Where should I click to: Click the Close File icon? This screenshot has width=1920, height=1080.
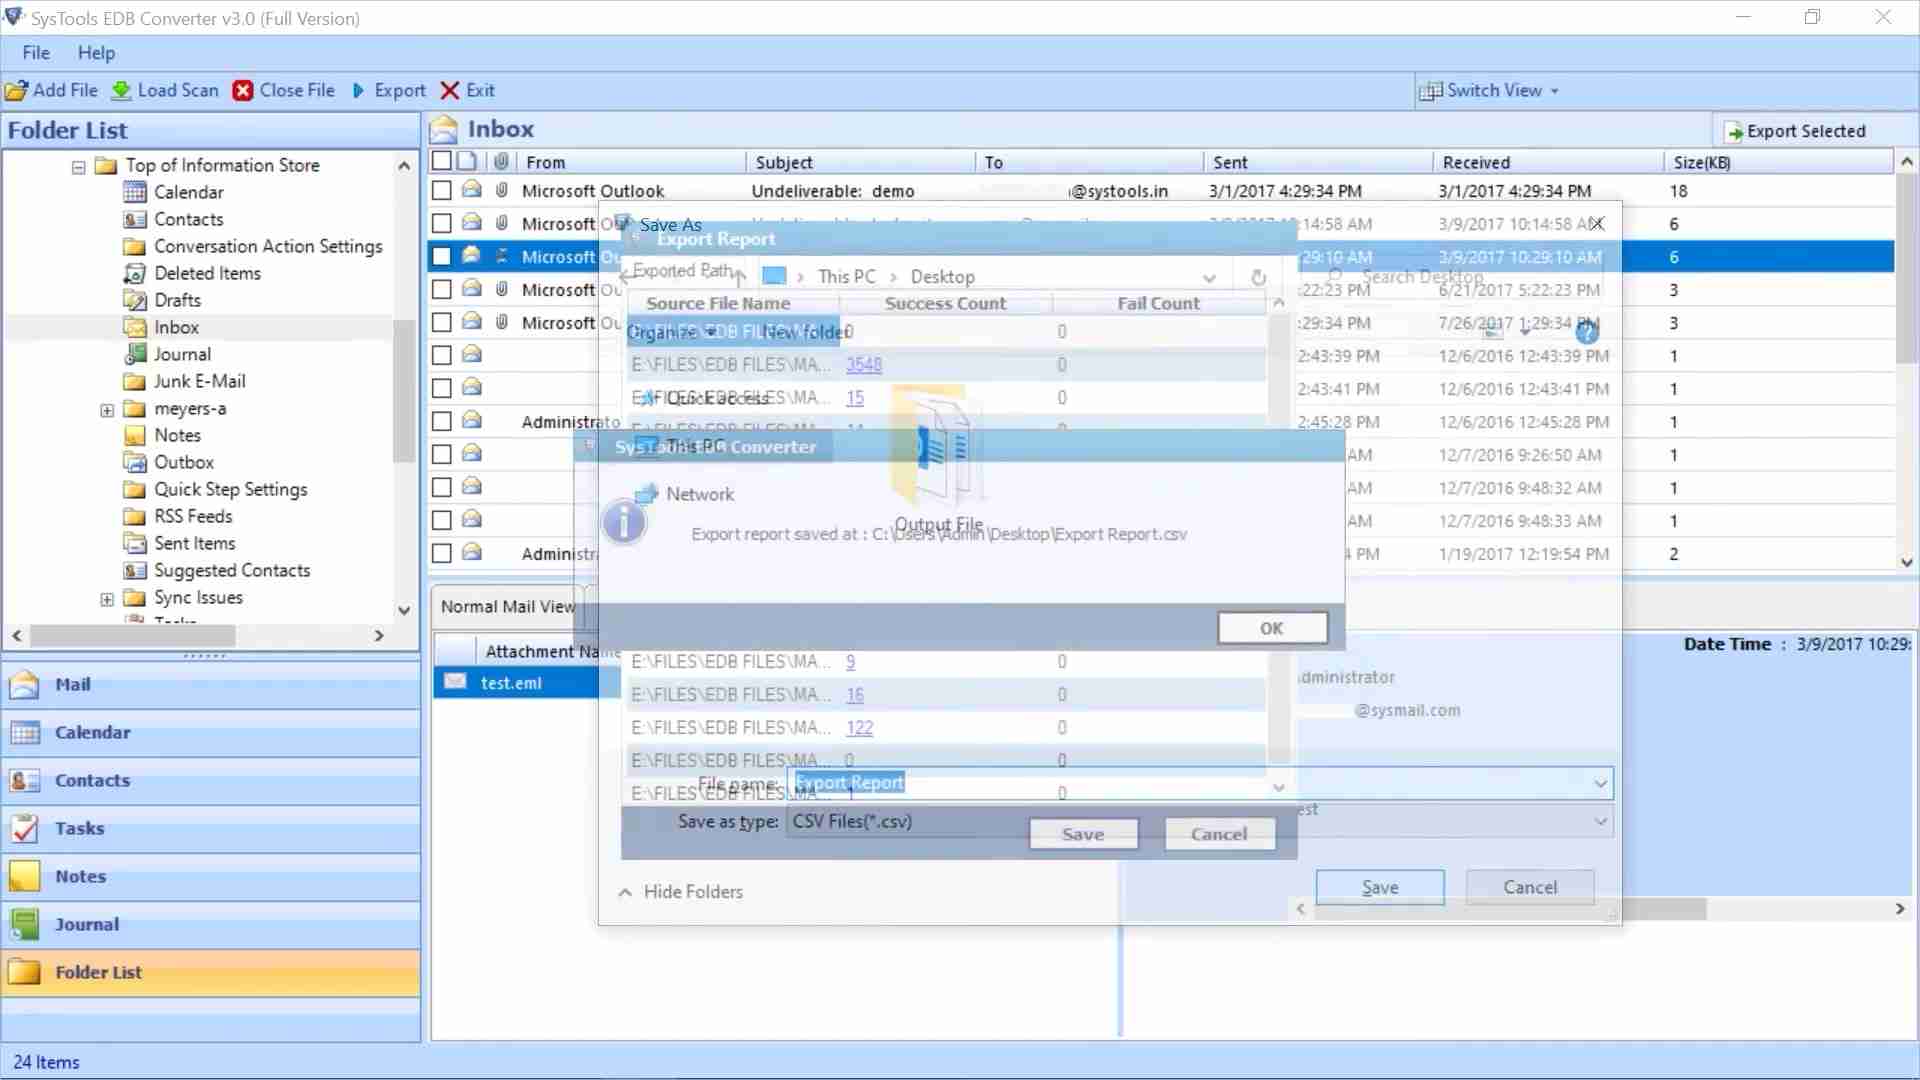243,90
